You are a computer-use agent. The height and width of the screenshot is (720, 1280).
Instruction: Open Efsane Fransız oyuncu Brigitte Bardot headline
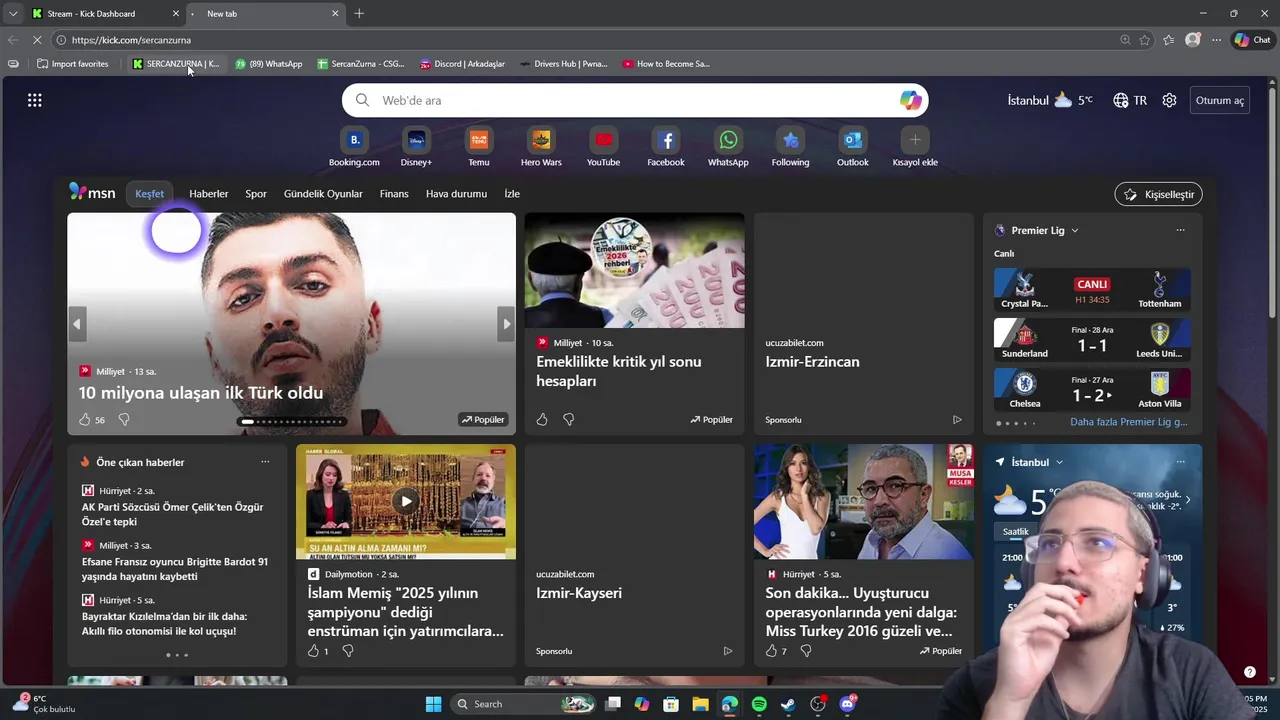pyautogui.click(x=175, y=569)
